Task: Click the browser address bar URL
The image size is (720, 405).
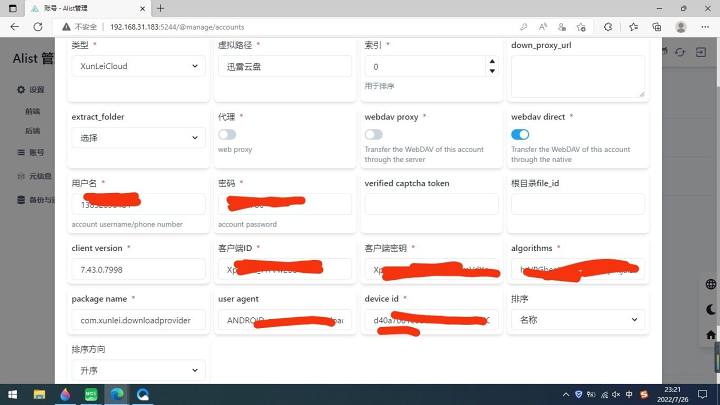Action: (x=177, y=27)
